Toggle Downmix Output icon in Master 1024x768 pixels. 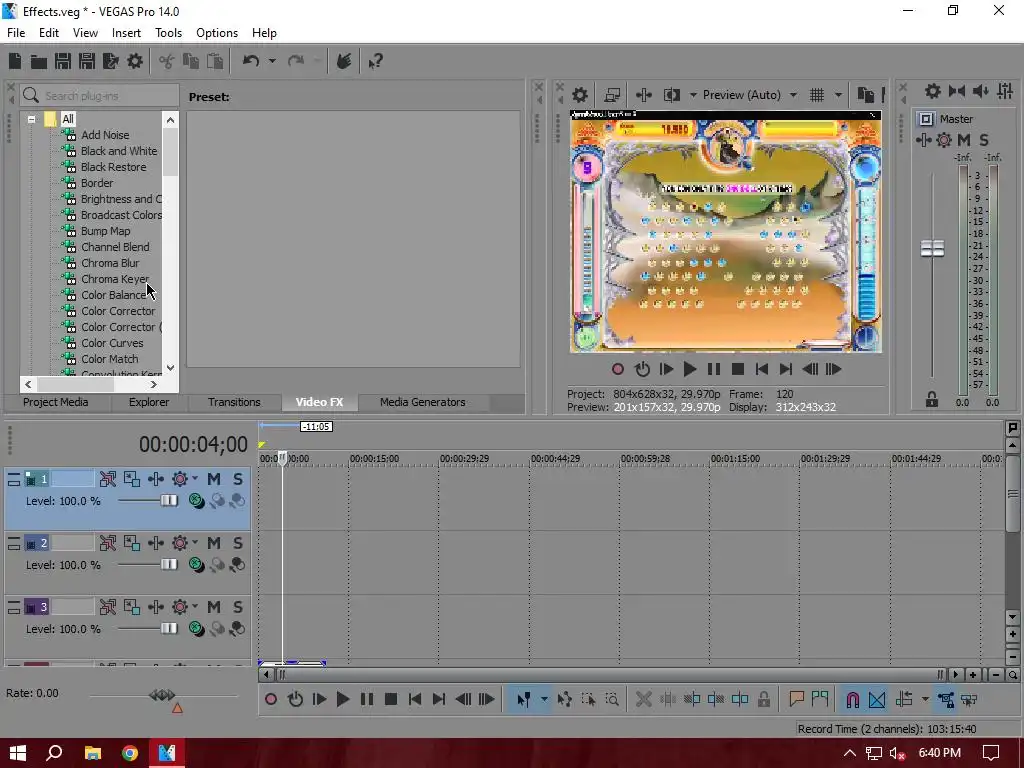point(957,91)
